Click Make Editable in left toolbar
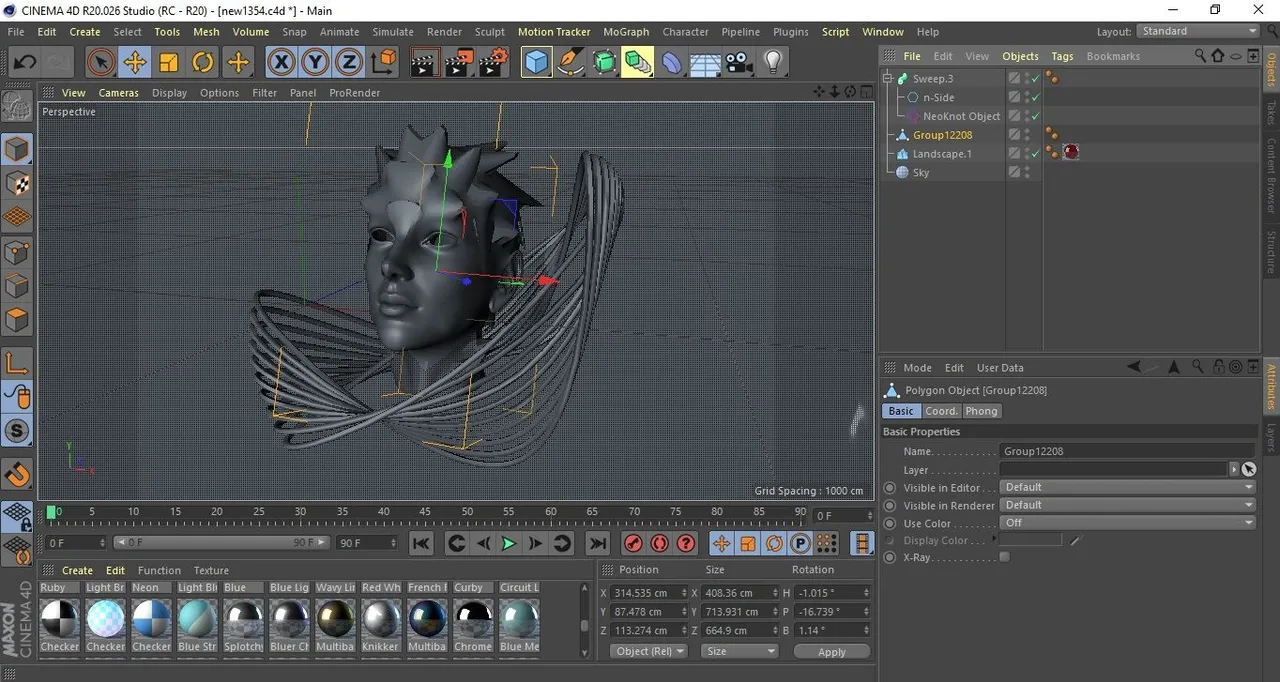 (17, 106)
